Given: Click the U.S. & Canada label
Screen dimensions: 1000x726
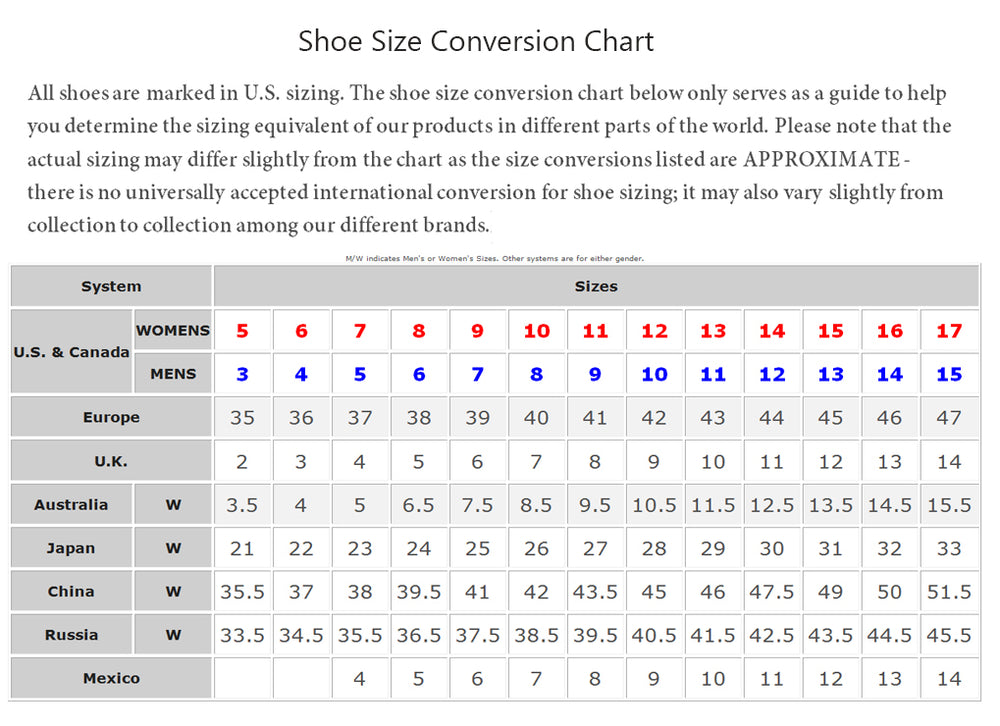Looking at the screenshot, I should coord(71,352).
